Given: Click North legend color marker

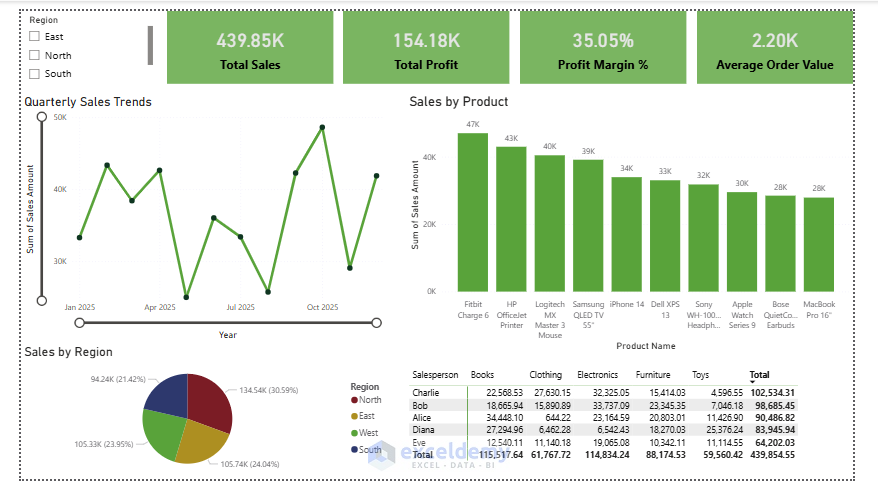Looking at the screenshot, I should [x=354, y=400].
